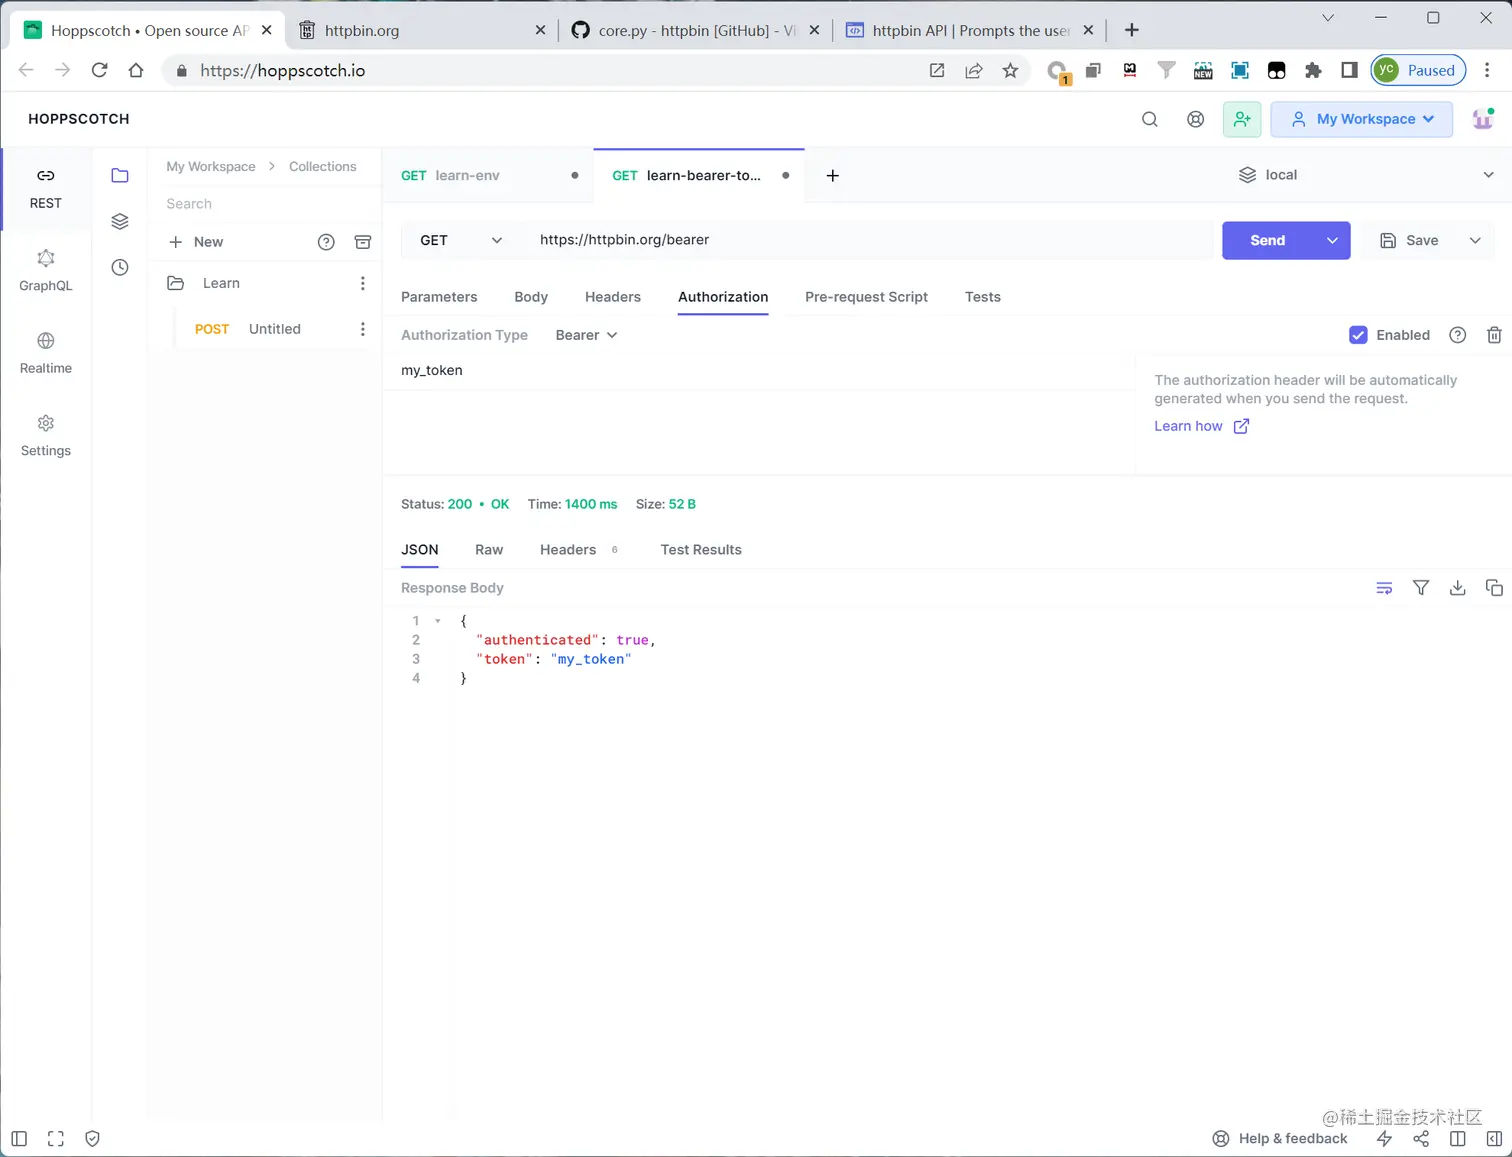Download the response with the download icon
The width and height of the screenshot is (1512, 1157).
(1457, 587)
